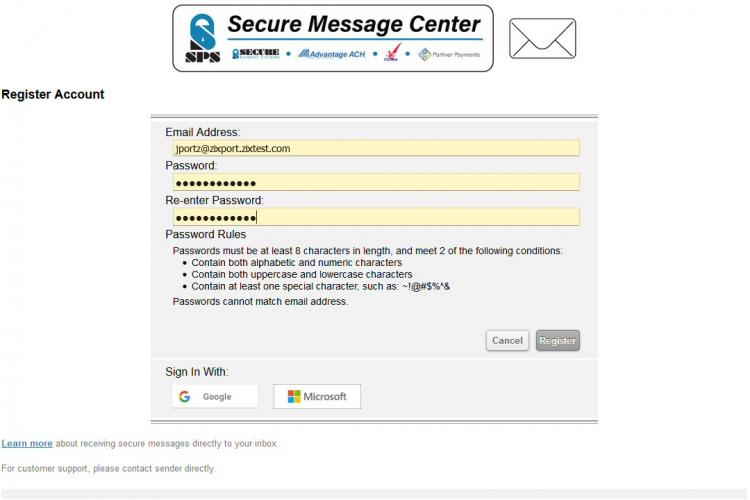Click the SPS swan logo

pyautogui.click(x=202, y=38)
